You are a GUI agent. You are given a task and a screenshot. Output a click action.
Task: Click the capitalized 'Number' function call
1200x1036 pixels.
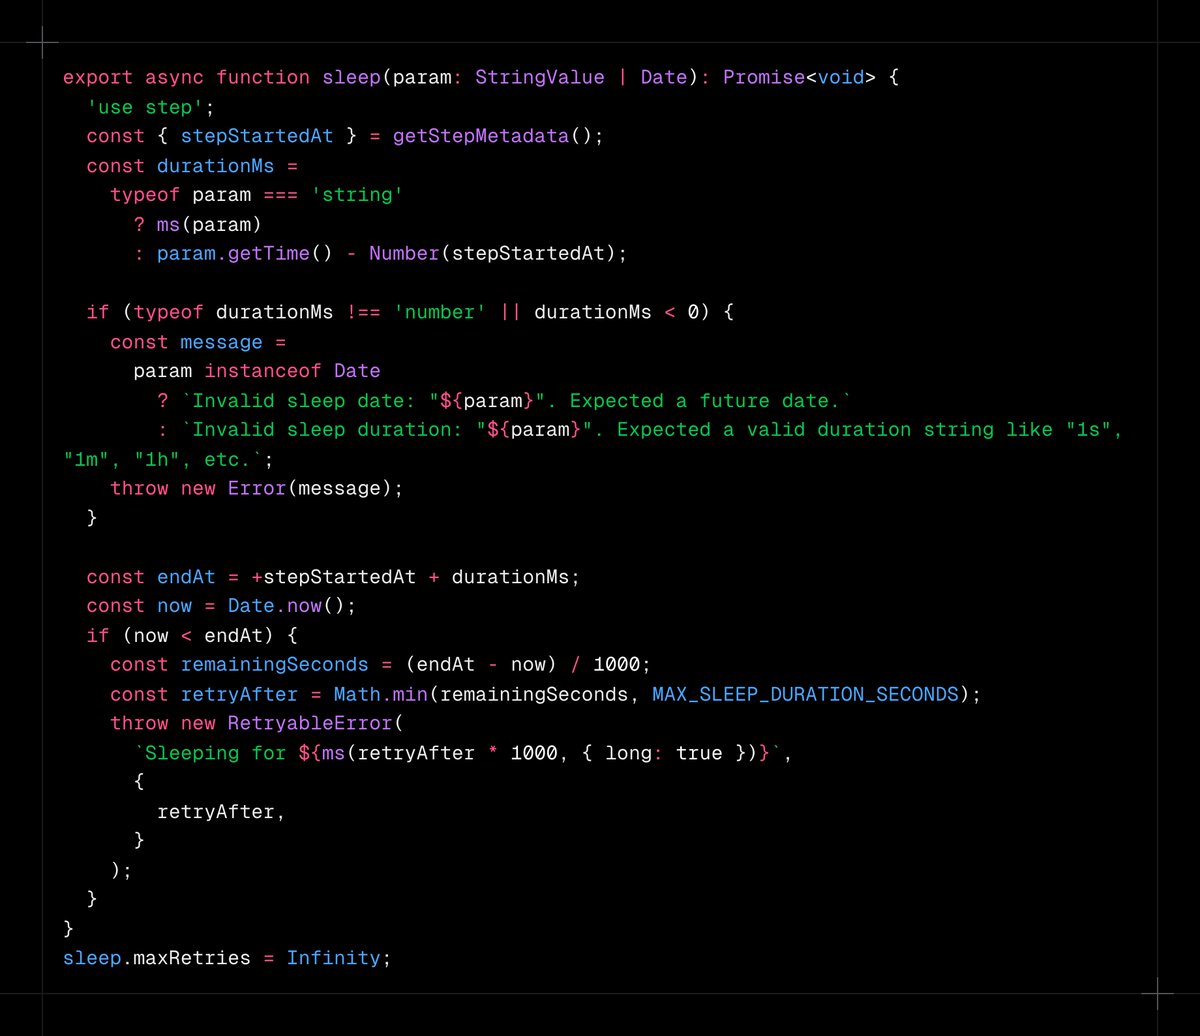[404, 254]
